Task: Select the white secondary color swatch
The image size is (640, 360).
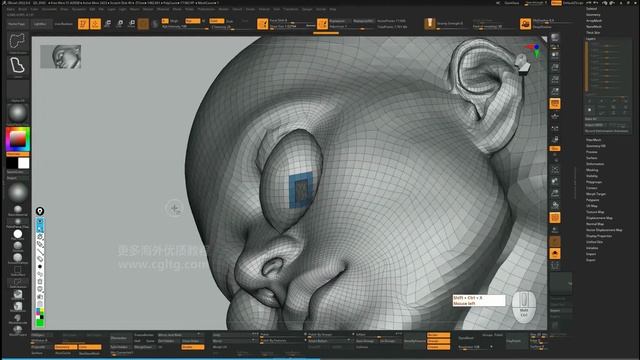Action: [24, 163]
